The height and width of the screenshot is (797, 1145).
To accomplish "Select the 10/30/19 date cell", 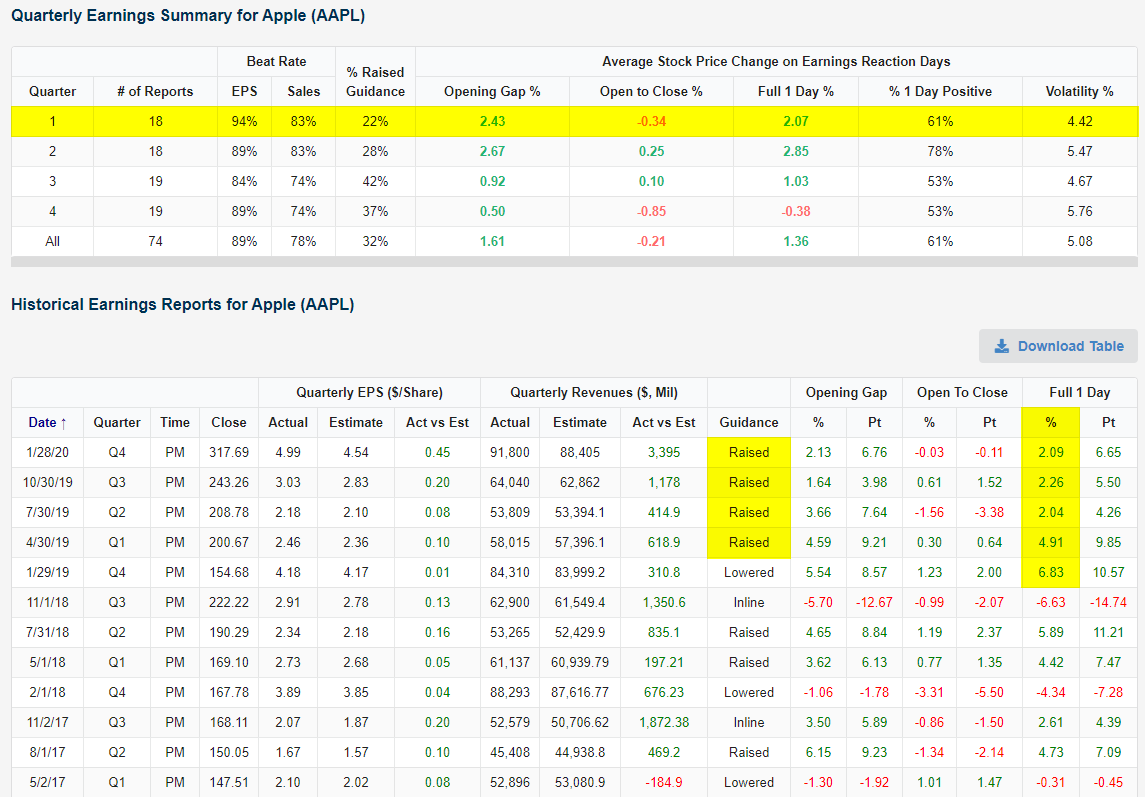I will coord(47,482).
